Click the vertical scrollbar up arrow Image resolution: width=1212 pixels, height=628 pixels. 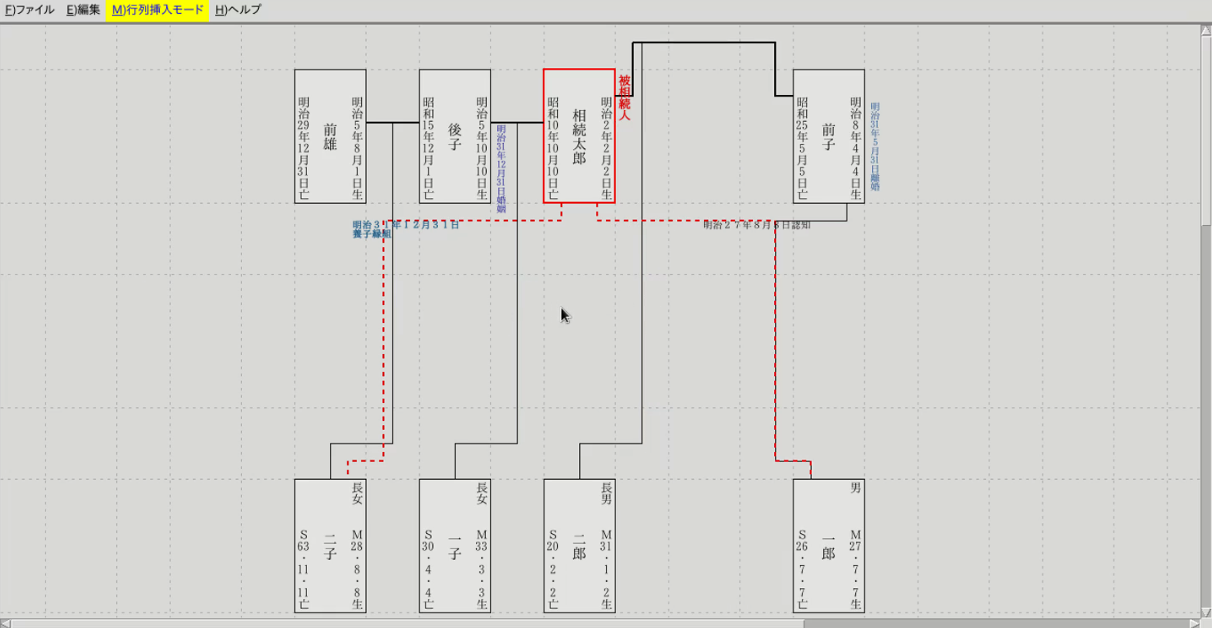(x=1205, y=31)
